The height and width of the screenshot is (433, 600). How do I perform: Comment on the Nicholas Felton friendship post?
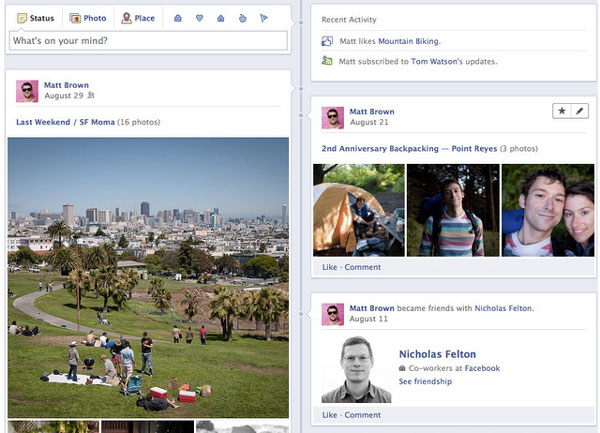(x=362, y=414)
